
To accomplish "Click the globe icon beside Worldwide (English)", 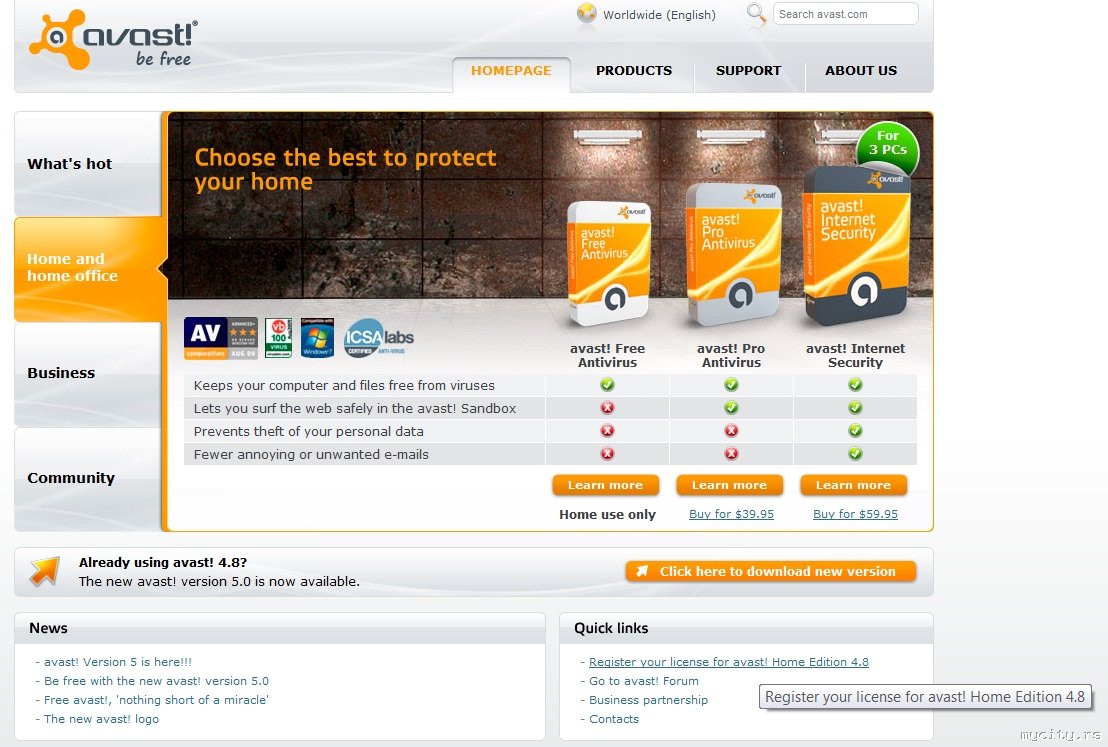I will 587,13.
